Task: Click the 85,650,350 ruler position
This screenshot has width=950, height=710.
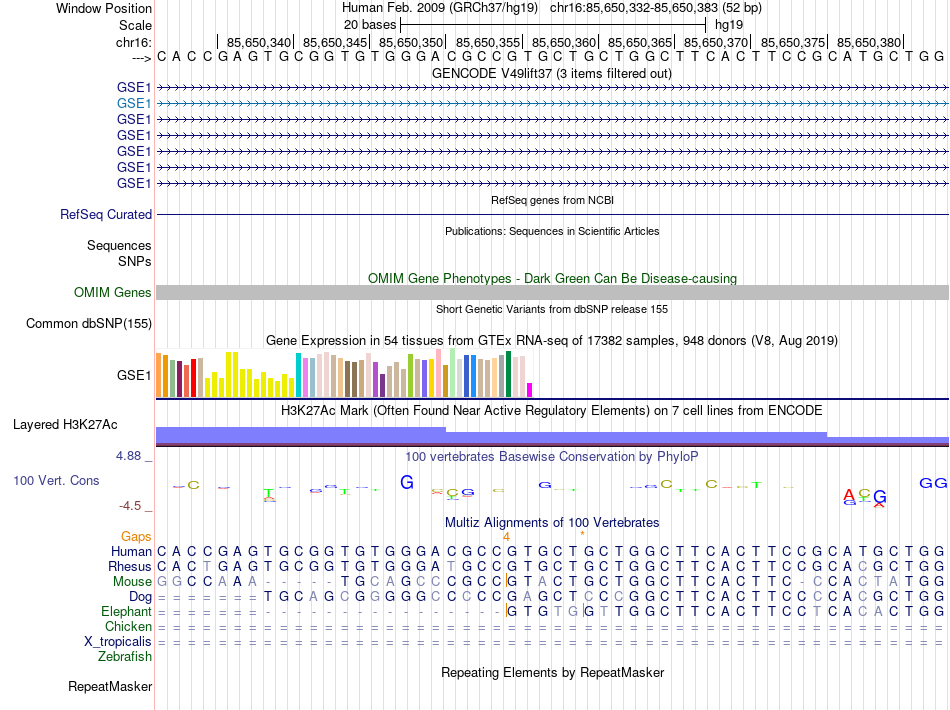Action: click(411, 42)
